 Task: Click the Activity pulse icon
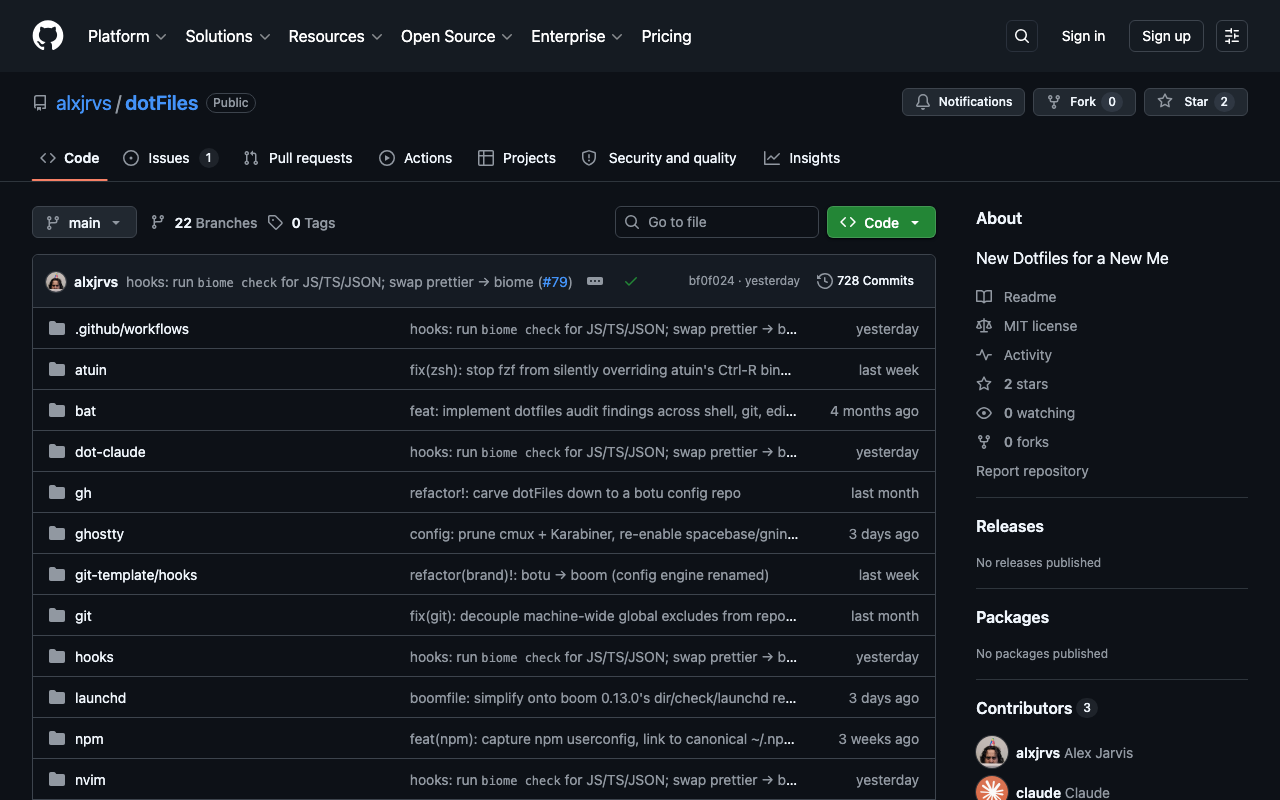click(984, 355)
